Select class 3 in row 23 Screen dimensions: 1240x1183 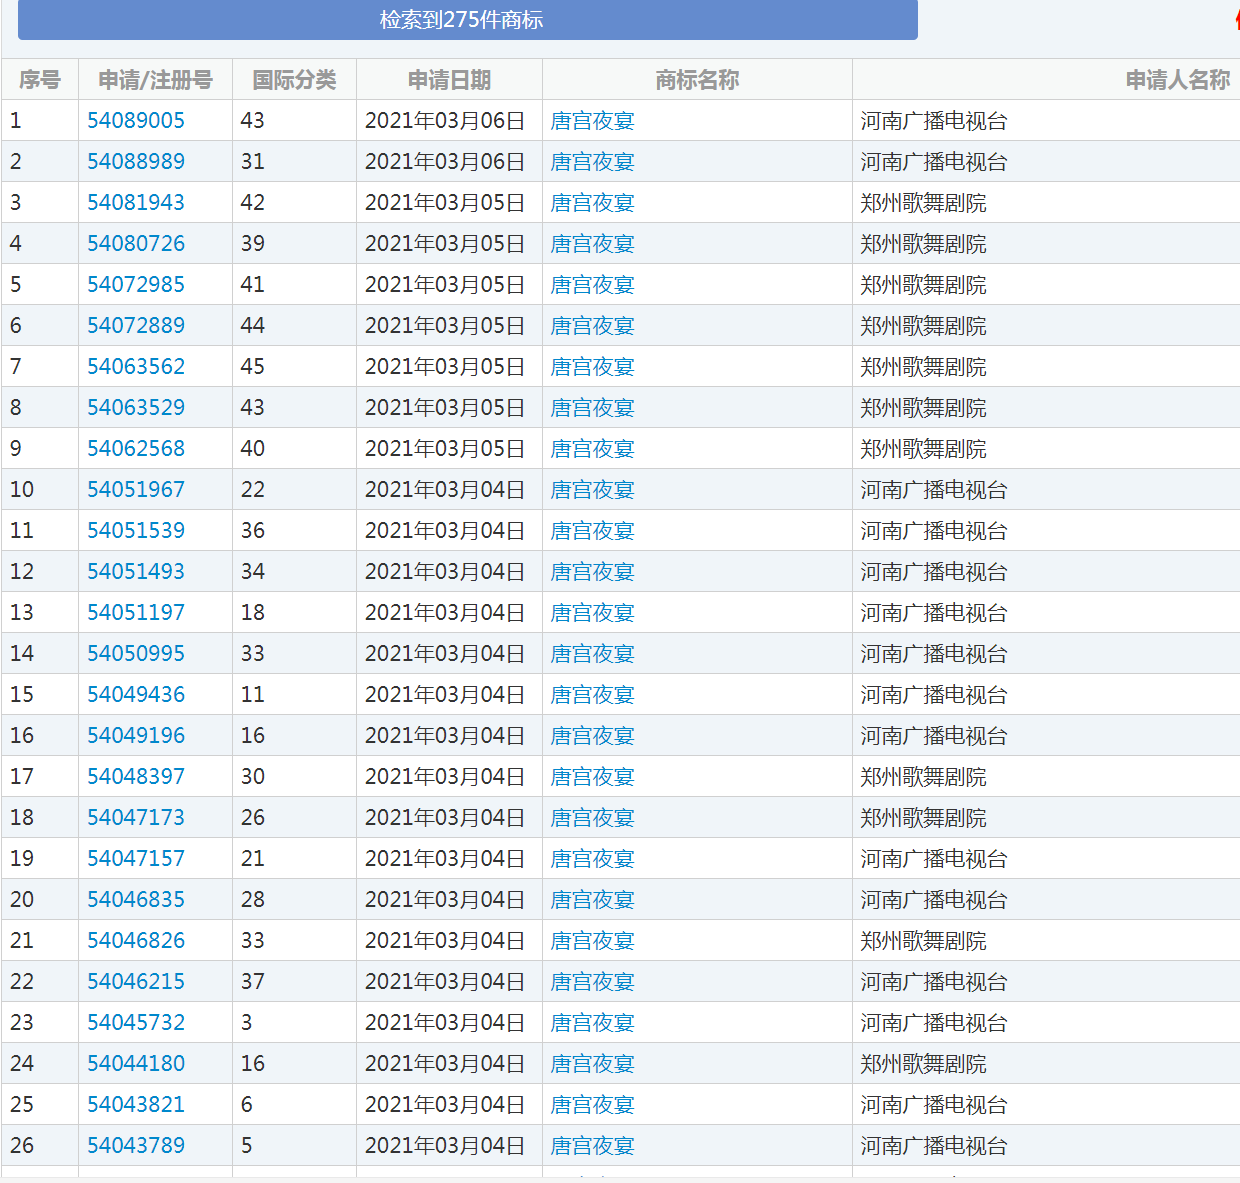[x=247, y=1023]
